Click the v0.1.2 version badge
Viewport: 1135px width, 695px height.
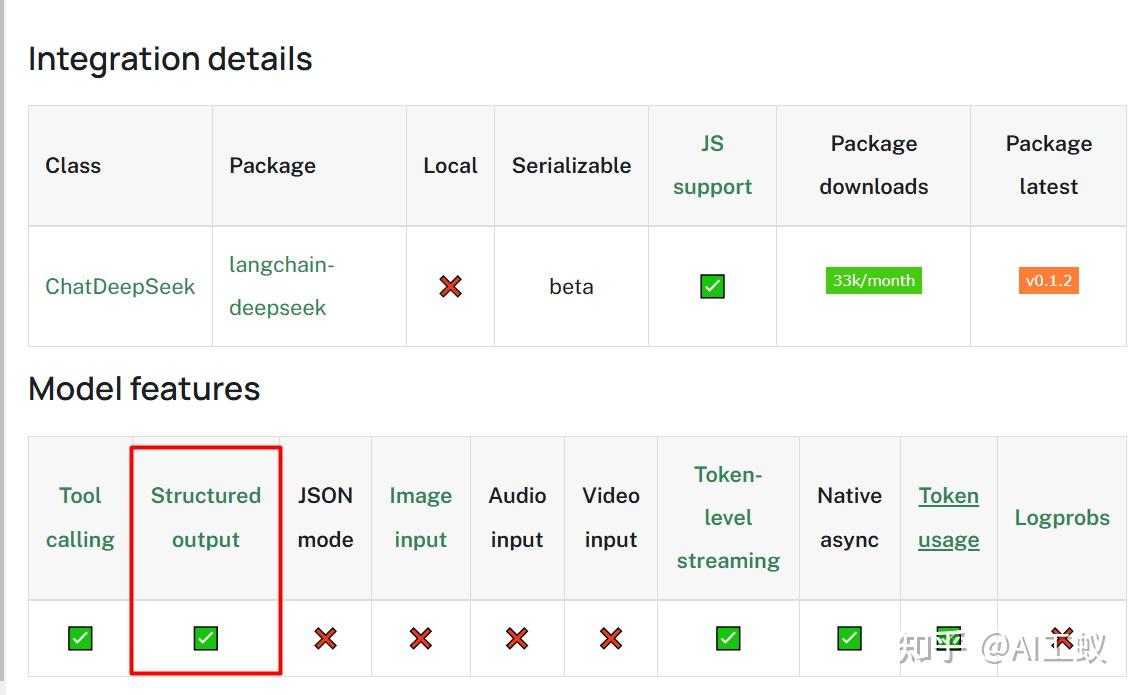[1048, 281]
